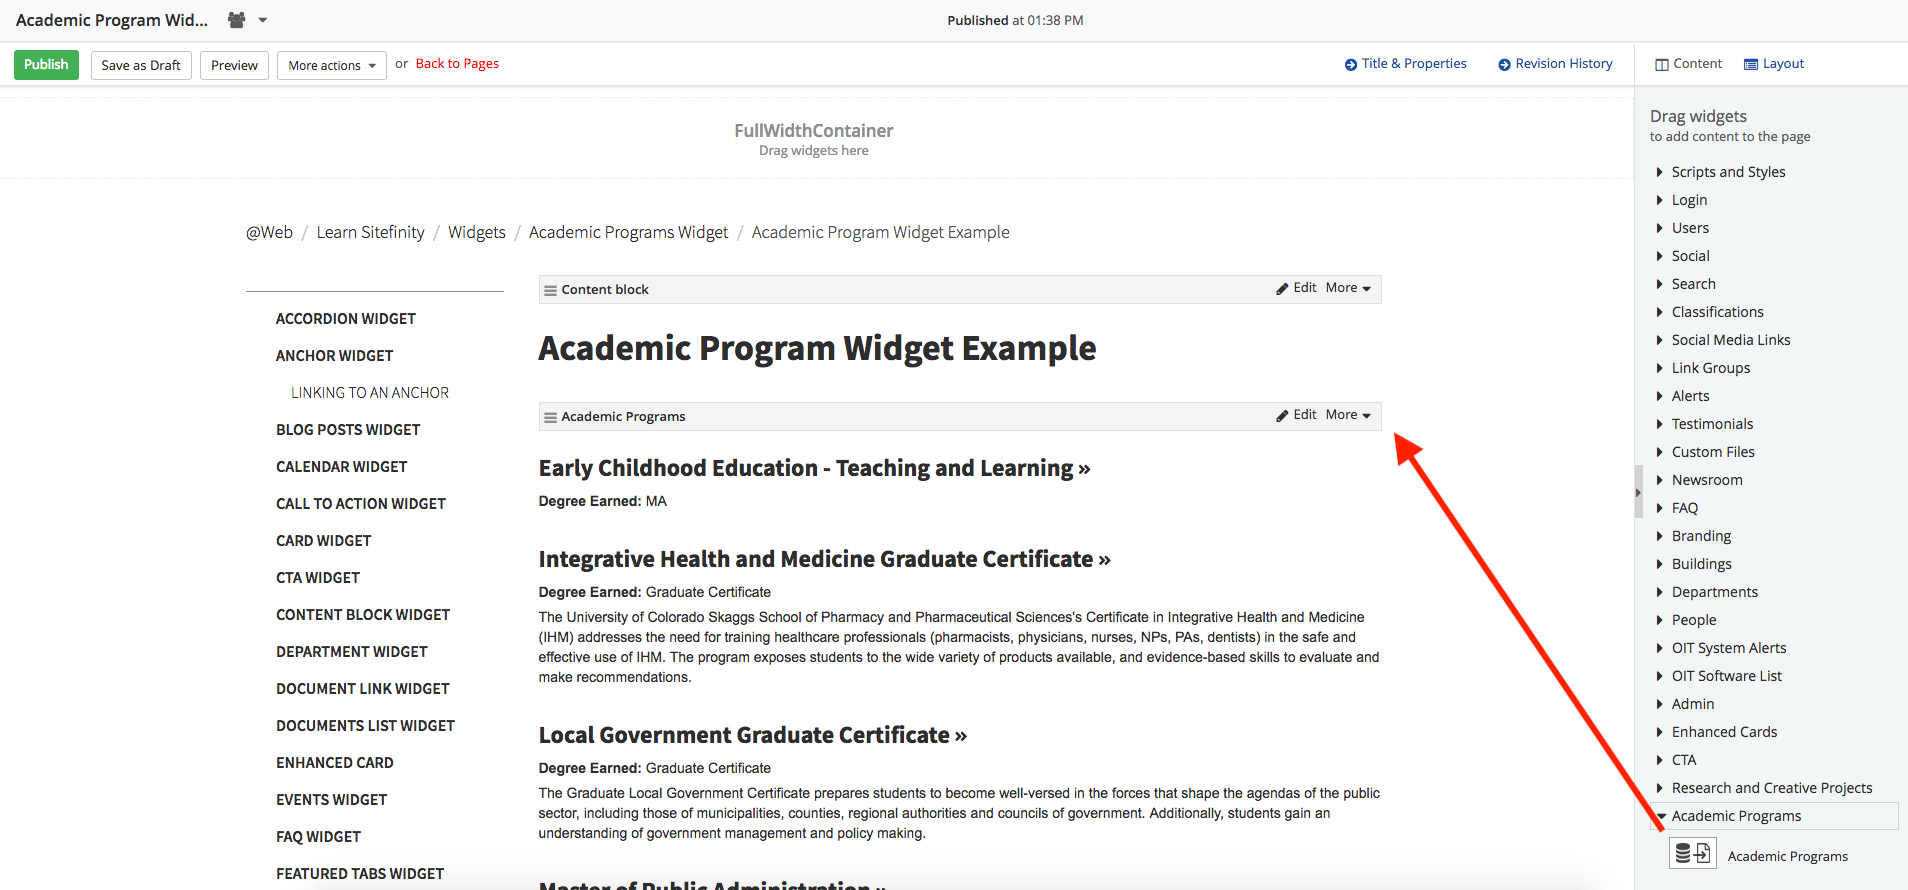Open the More actions dropdown
This screenshot has width=1908, height=890.
(x=332, y=65)
